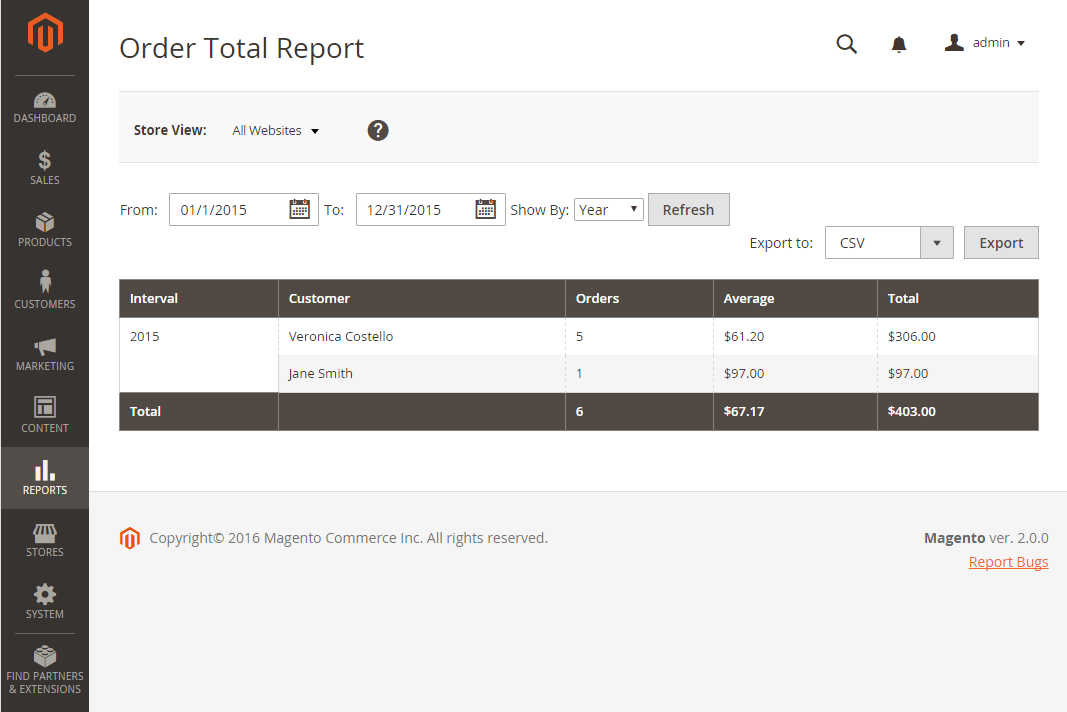Click the search magnifier icon
This screenshot has height=712, width=1067.
(x=846, y=44)
